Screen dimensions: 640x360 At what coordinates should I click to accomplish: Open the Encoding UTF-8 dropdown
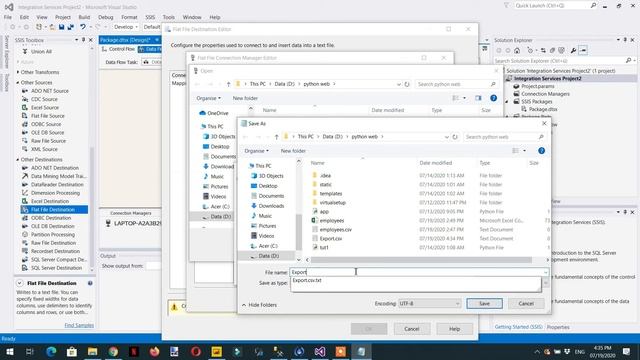point(429,304)
